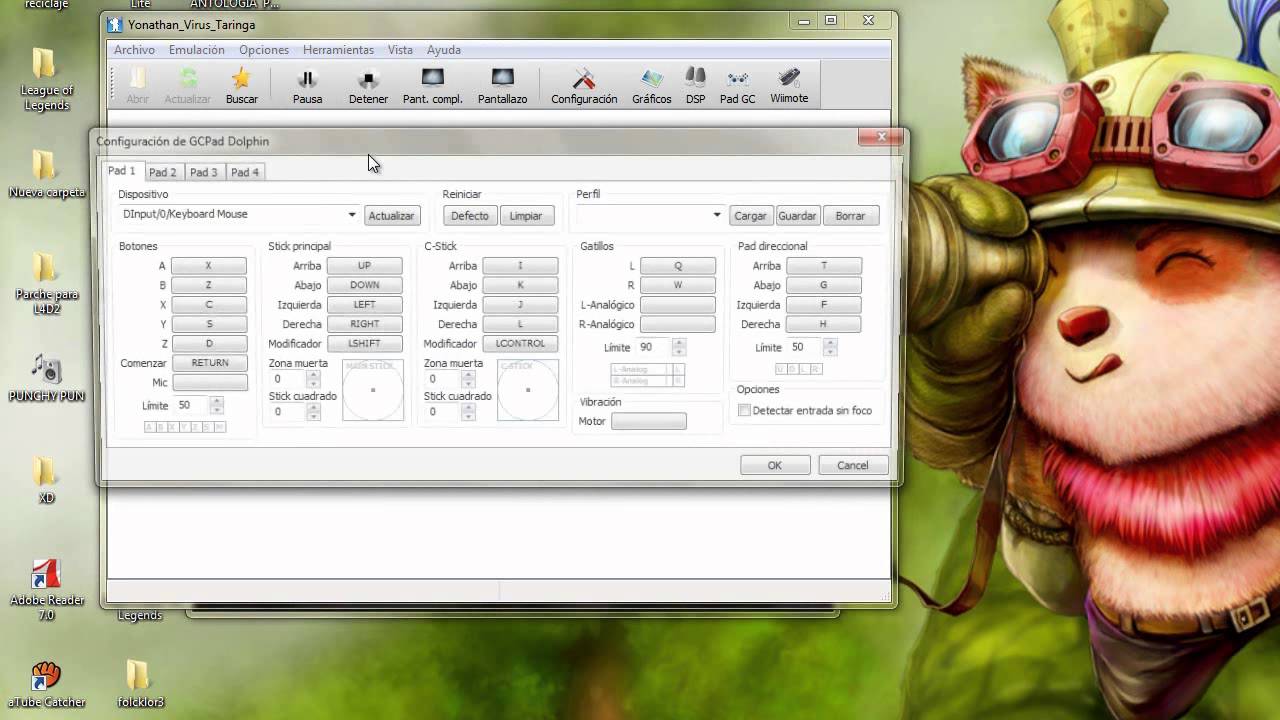Select the Nueva carpeta desktop folder
Screen dimensions: 1280x720
(x=46, y=175)
